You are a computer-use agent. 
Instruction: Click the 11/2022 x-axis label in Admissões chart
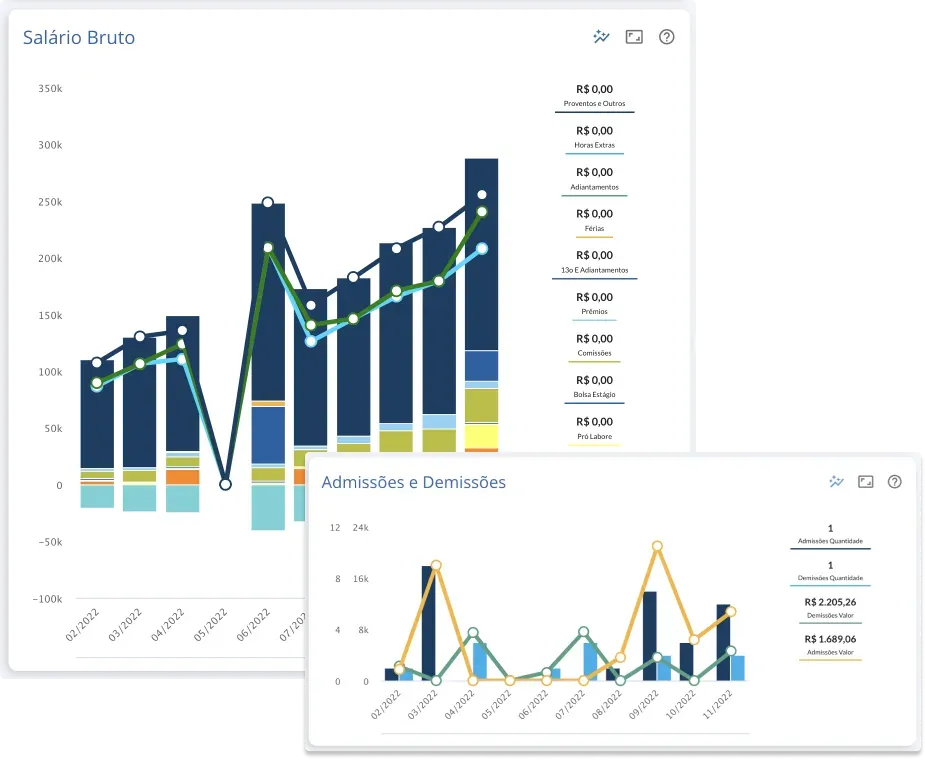[x=717, y=704]
